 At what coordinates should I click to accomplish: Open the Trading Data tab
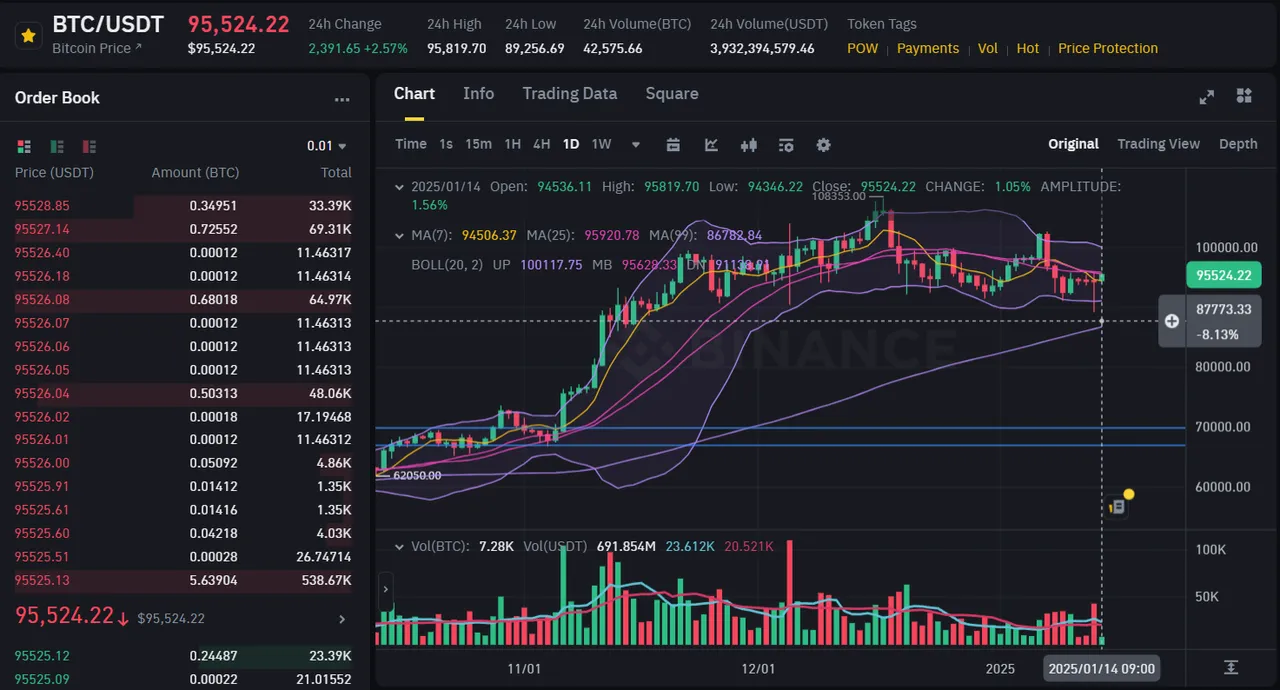[x=570, y=93]
